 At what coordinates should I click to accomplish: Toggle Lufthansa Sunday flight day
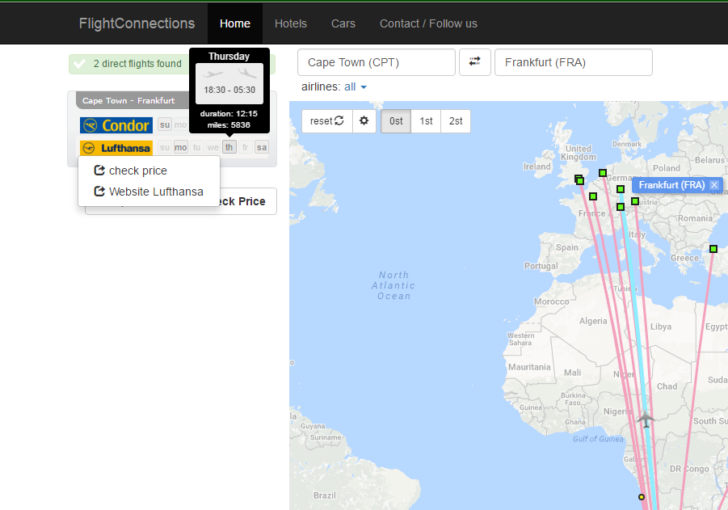tap(165, 147)
